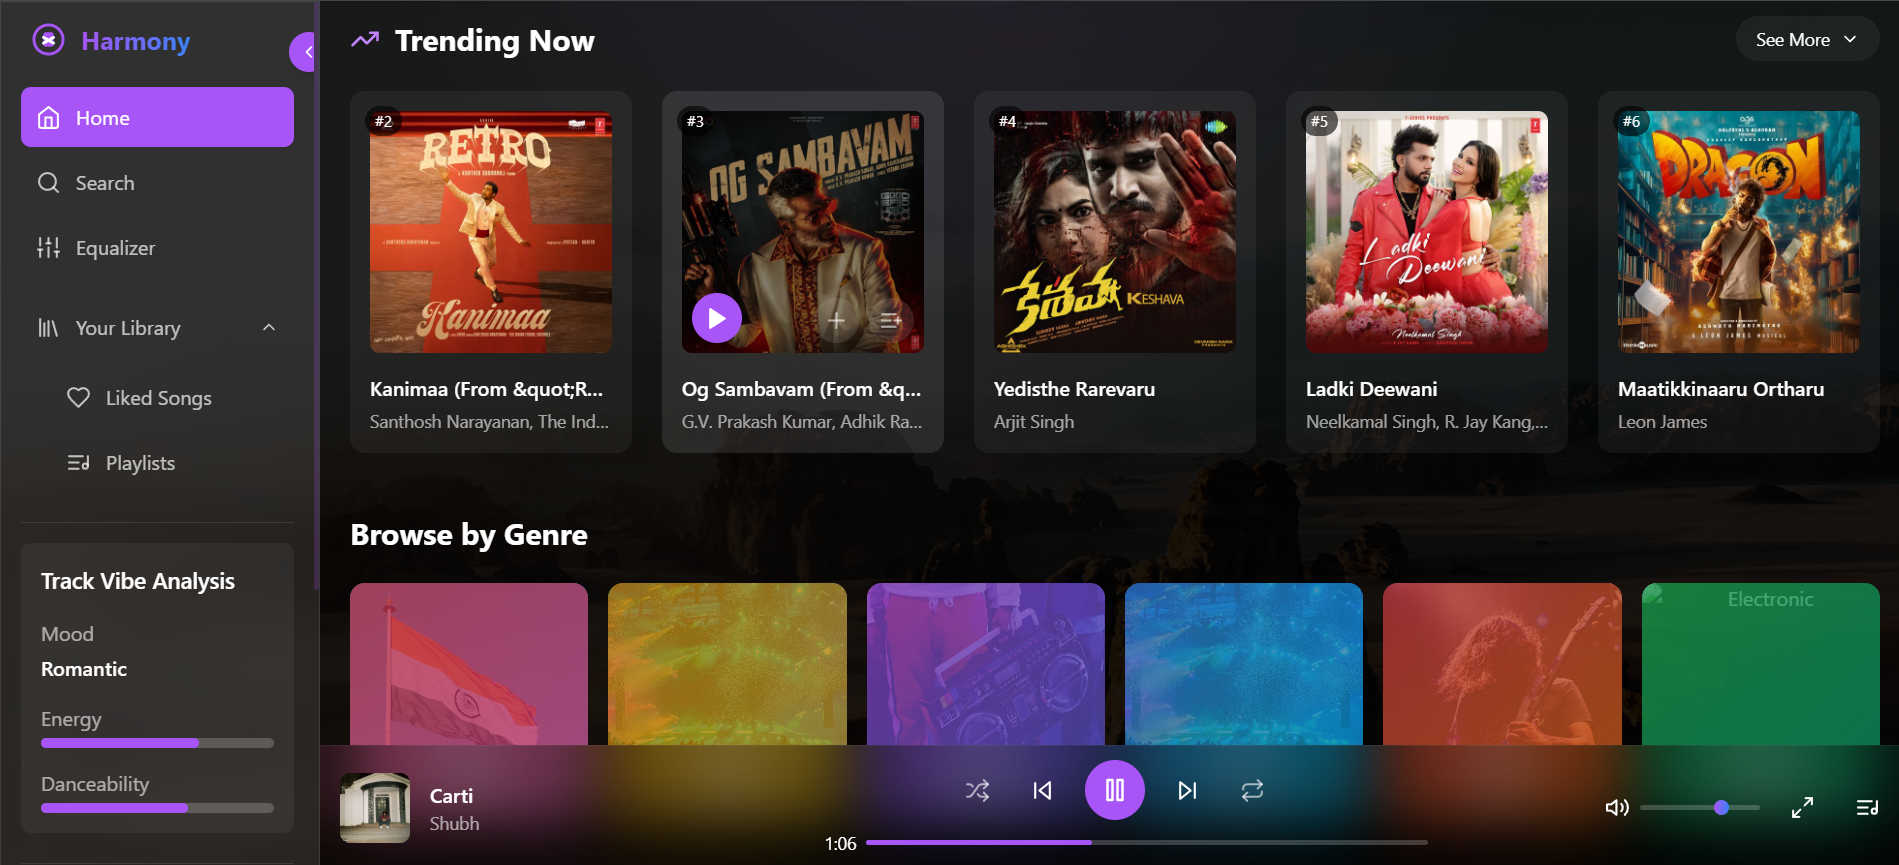Open Liked Songs in the library

pos(157,398)
